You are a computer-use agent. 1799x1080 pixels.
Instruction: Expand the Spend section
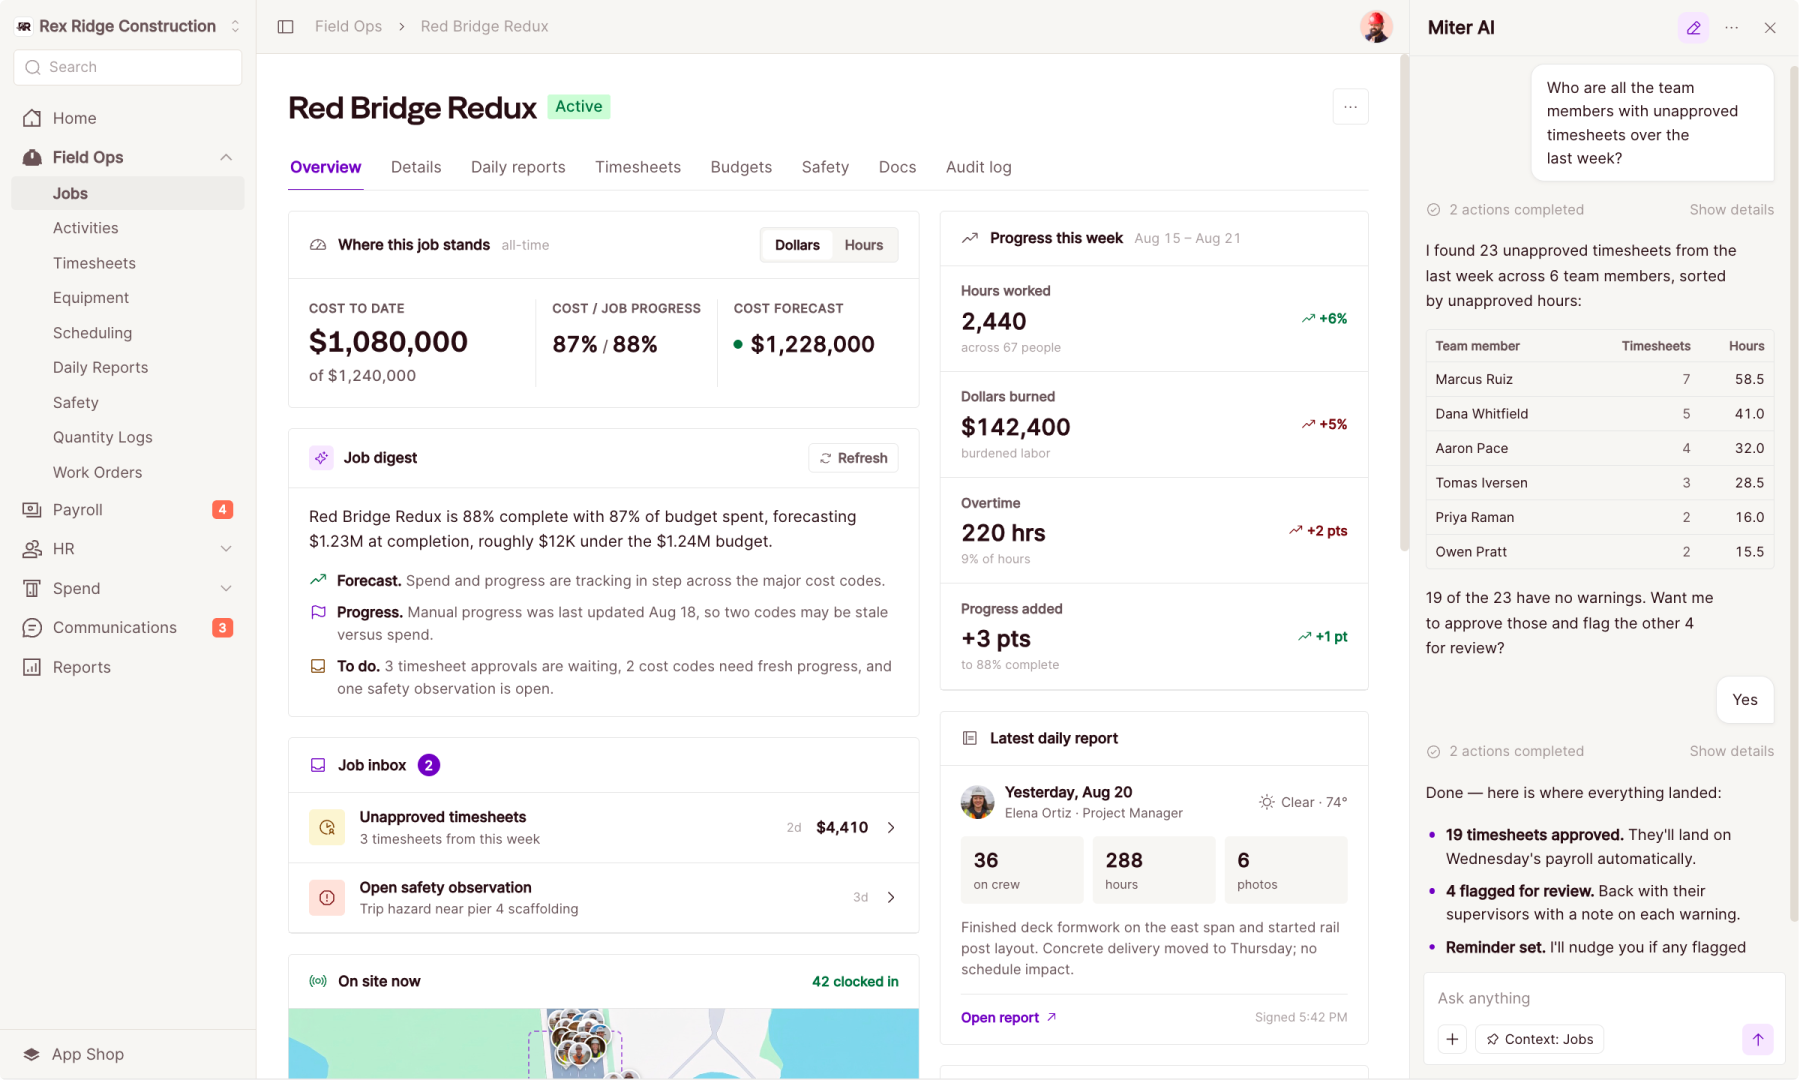coord(226,588)
